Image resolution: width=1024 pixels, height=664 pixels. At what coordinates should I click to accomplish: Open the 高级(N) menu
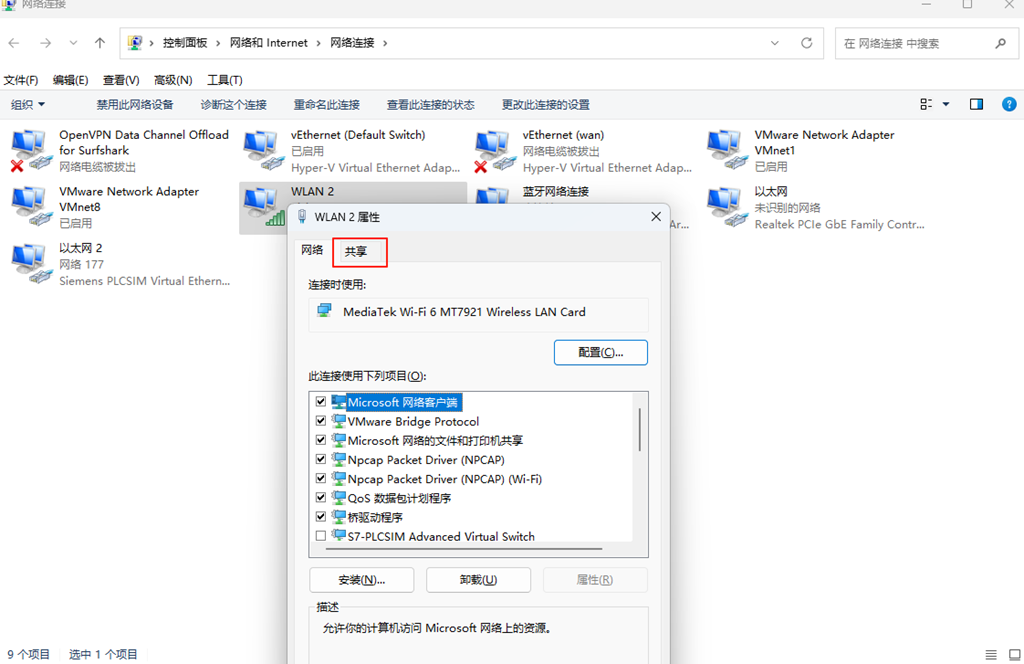click(173, 80)
